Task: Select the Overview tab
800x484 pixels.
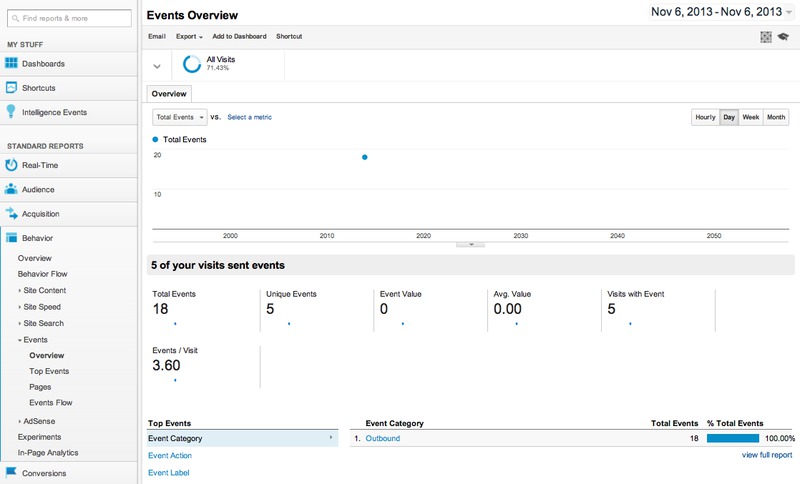Action: 169,94
